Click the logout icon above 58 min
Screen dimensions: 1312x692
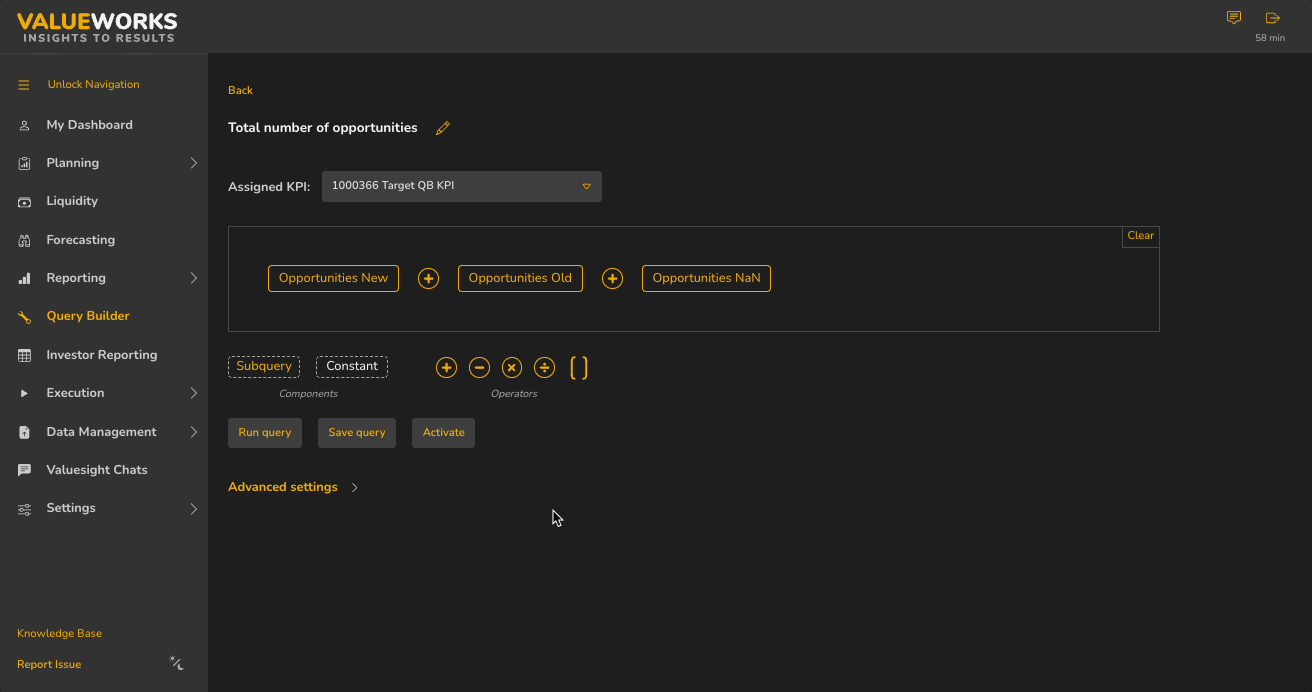point(1272,18)
